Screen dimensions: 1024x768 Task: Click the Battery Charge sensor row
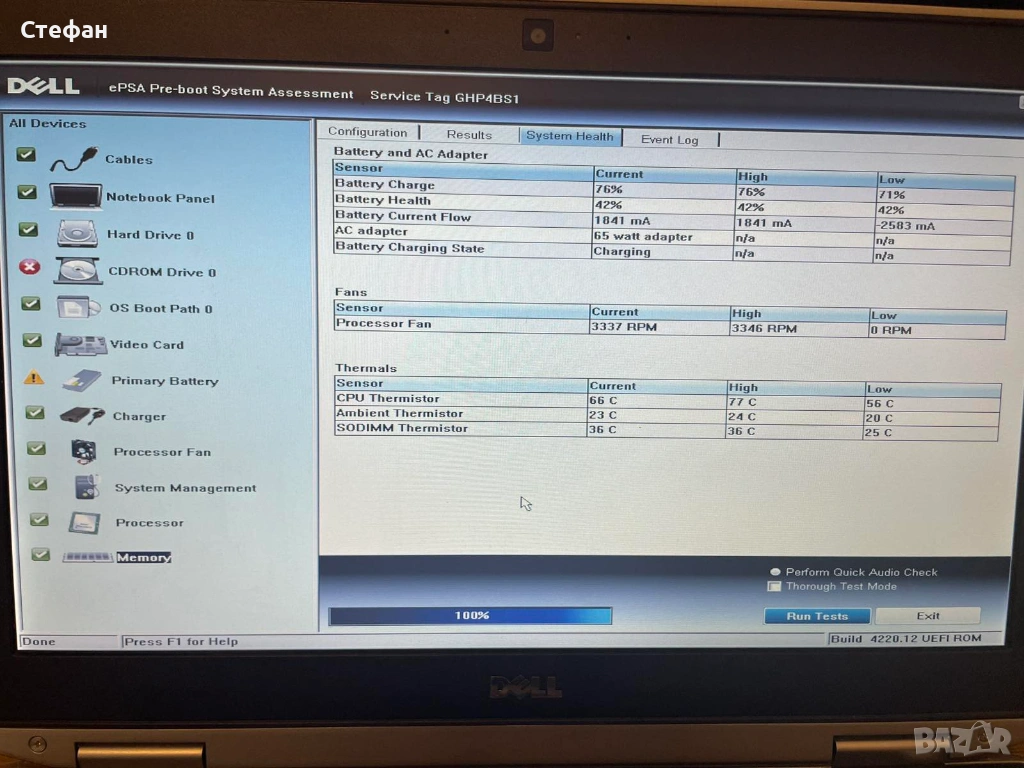coord(673,189)
